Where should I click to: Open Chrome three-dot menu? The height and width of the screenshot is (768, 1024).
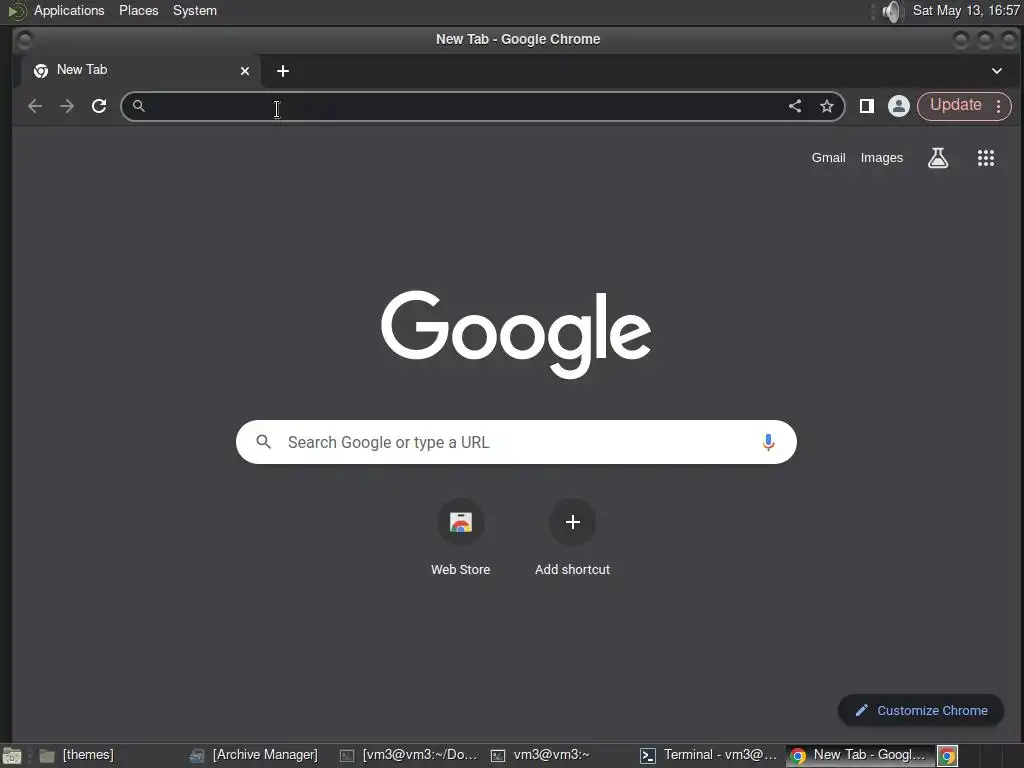(x=999, y=106)
